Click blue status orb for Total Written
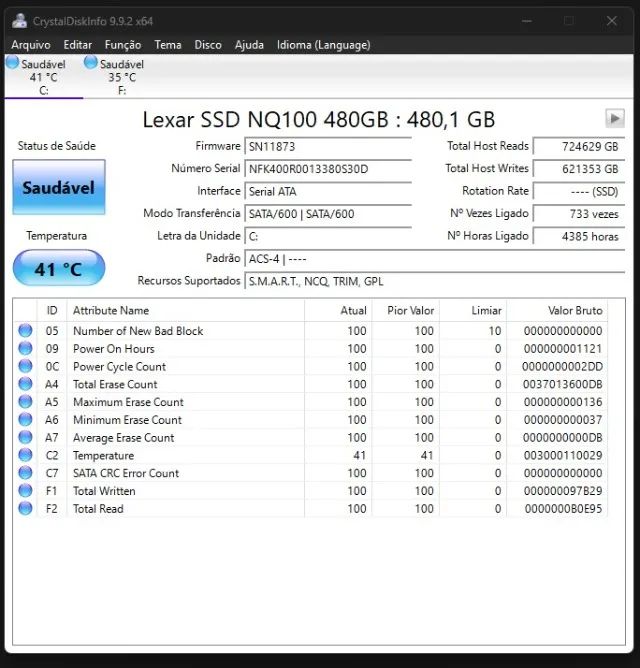 [x=25, y=491]
